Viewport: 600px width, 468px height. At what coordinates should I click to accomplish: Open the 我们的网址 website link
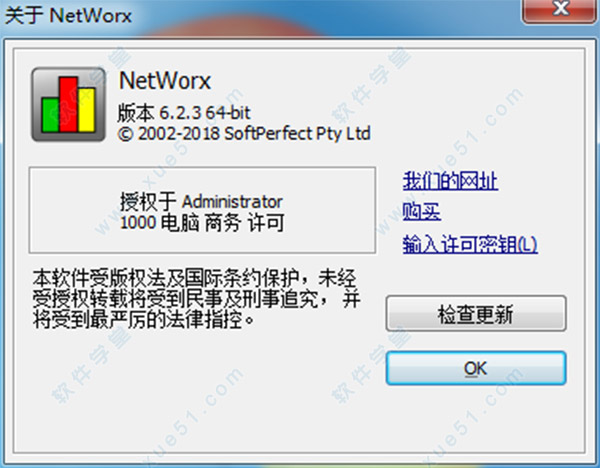pyautogui.click(x=450, y=181)
